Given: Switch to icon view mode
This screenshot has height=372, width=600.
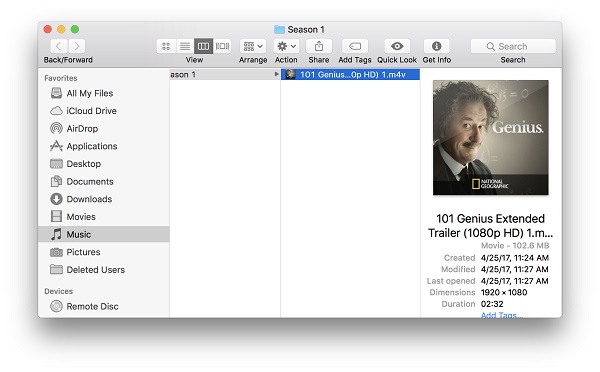Looking at the screenshot, I should tap(166, 46).
